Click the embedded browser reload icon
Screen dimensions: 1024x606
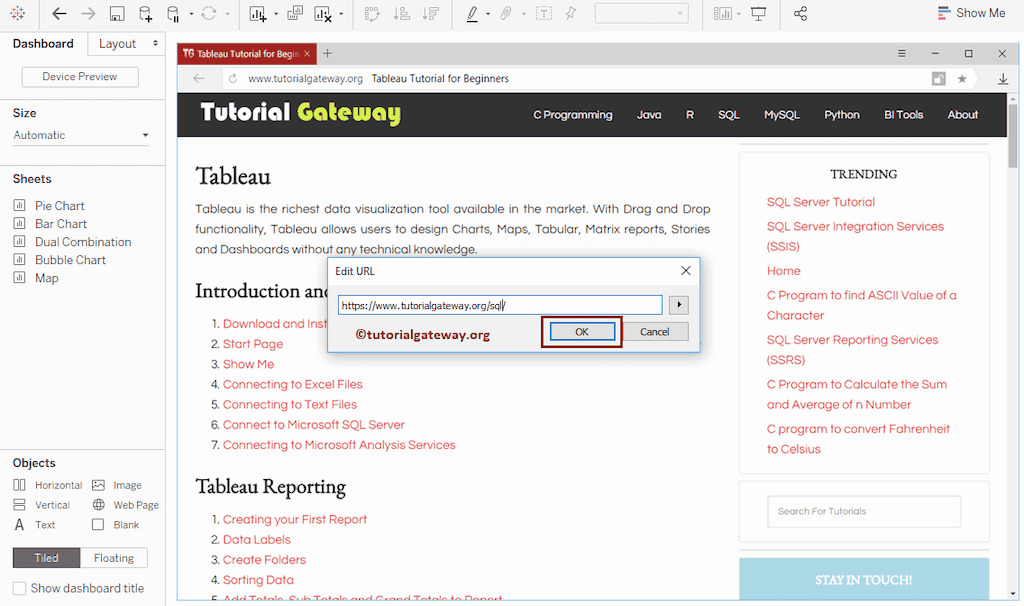pos(232,78)
